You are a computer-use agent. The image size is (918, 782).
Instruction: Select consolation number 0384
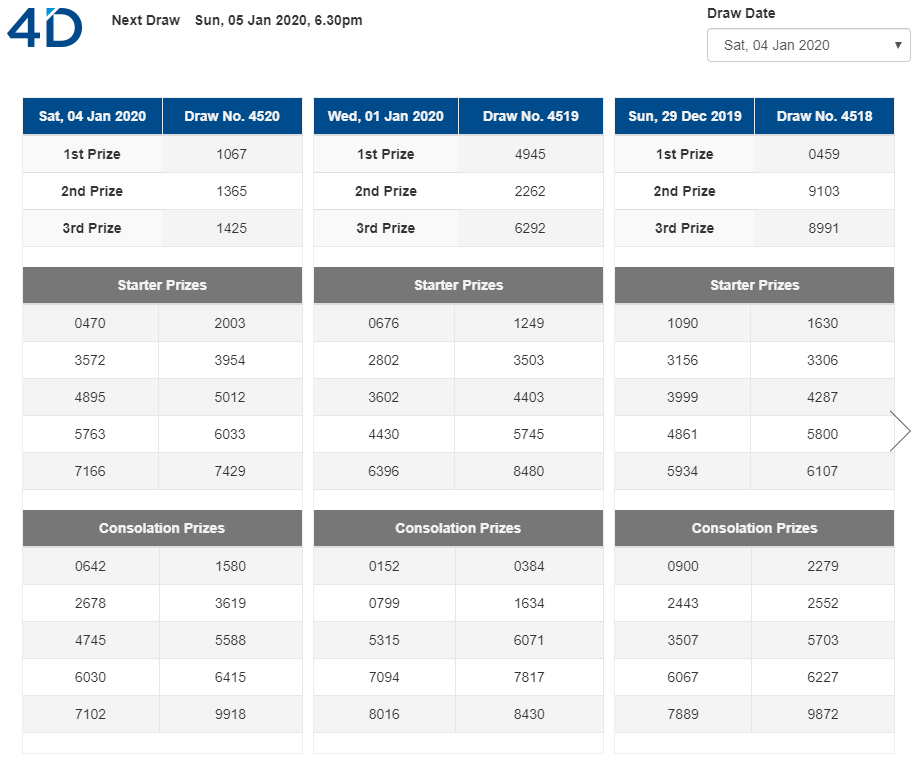(x=529, y=566)
